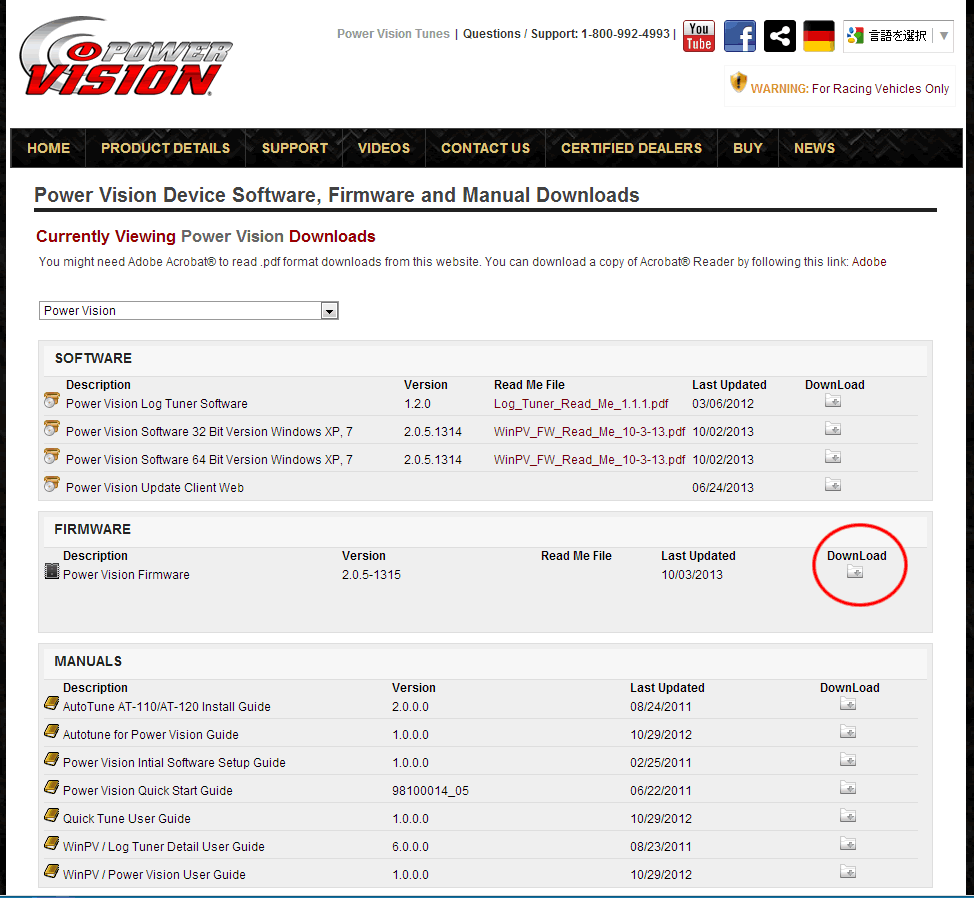This screenshot has height=898, width=974.
Task: Click the SOFTWARE section heading
Action: click(93, 358)
